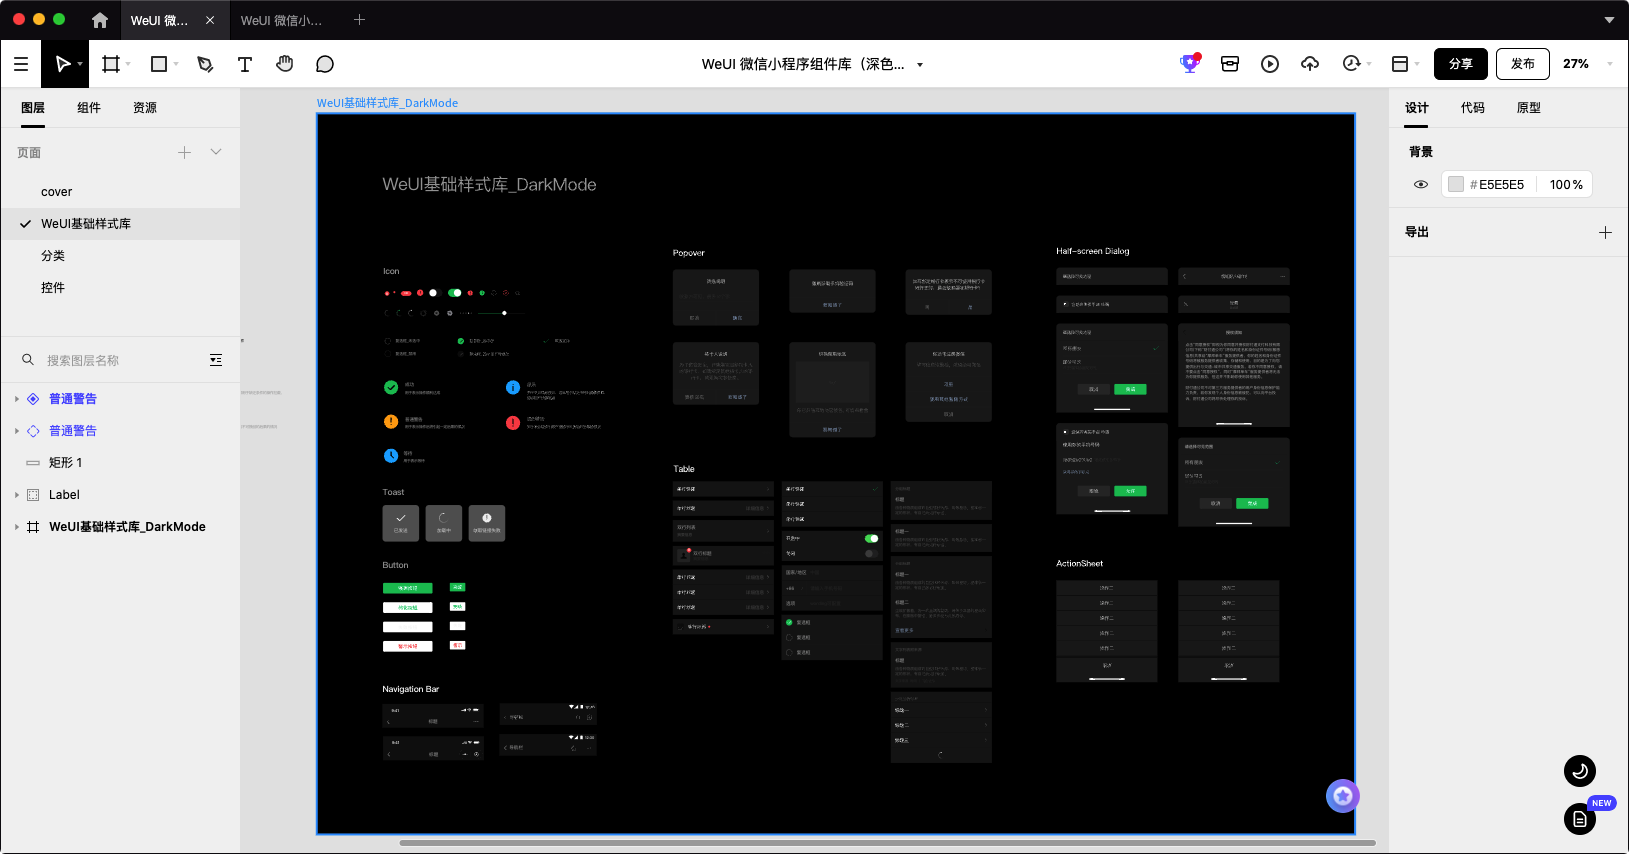Open the AI assistant icon in toolbar
Image resolution: width=1629 pixels, height=854 pixels.
1189,63
